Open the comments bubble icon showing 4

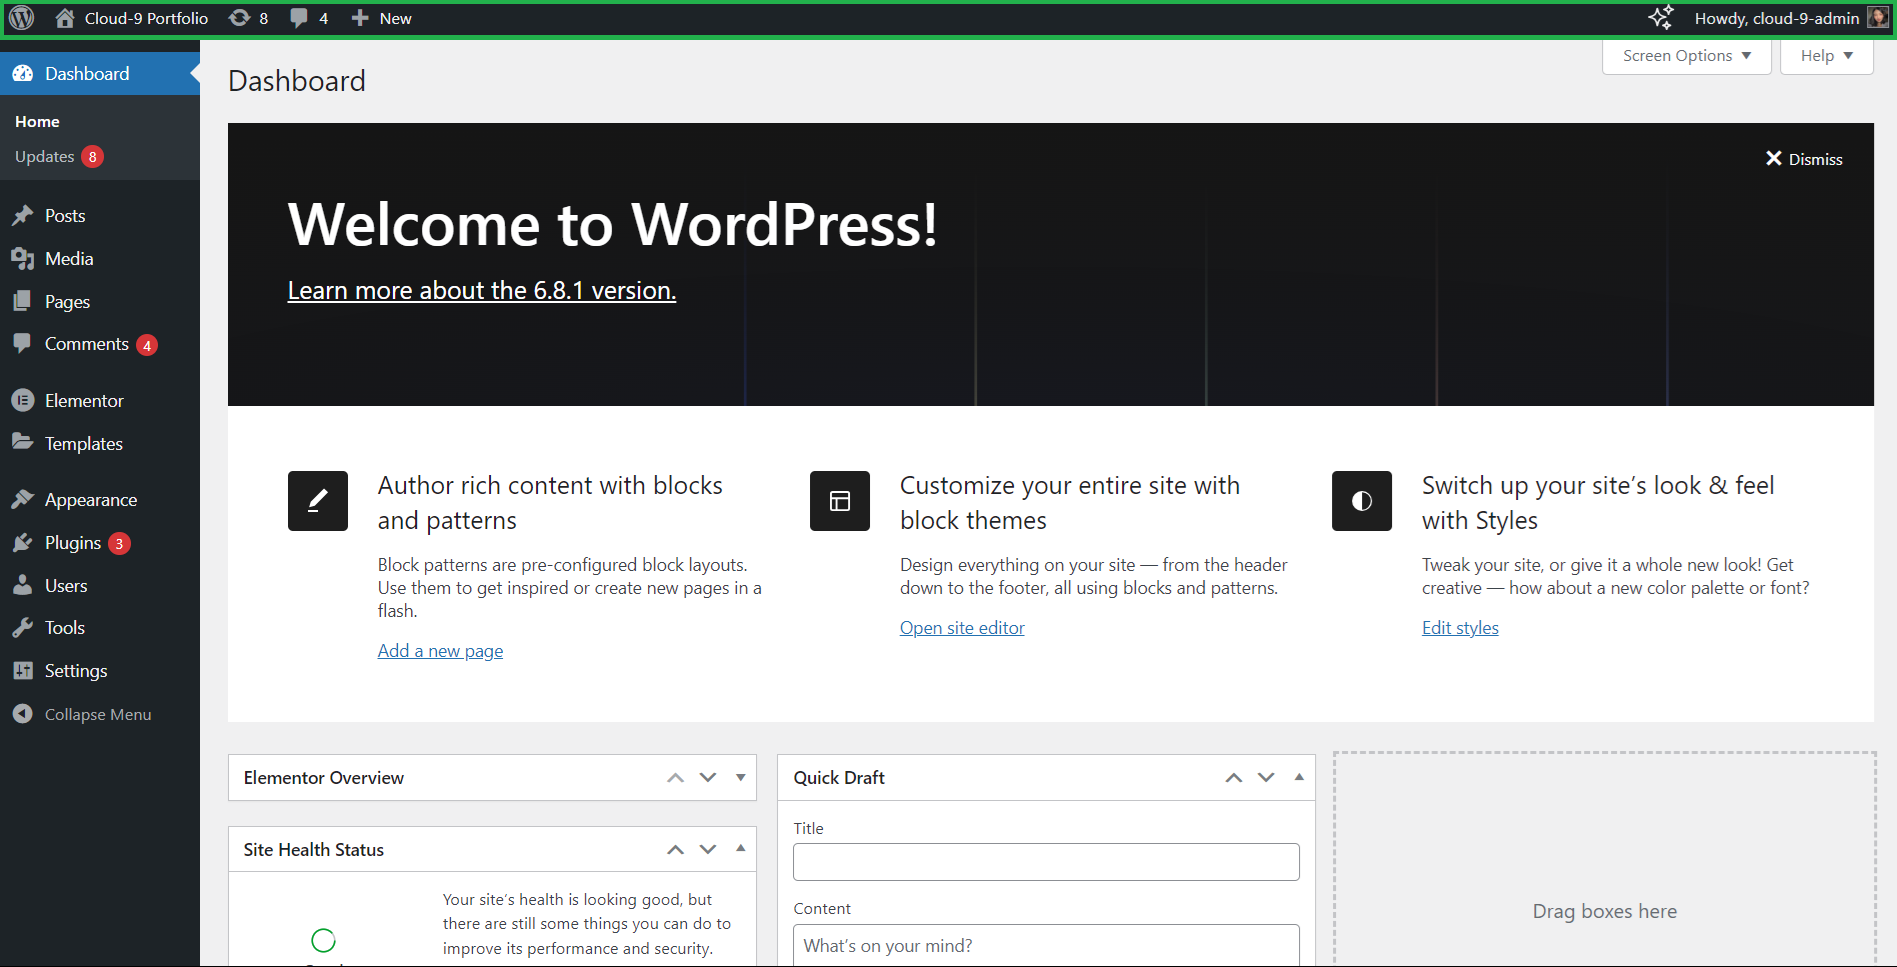coord(299,18)
